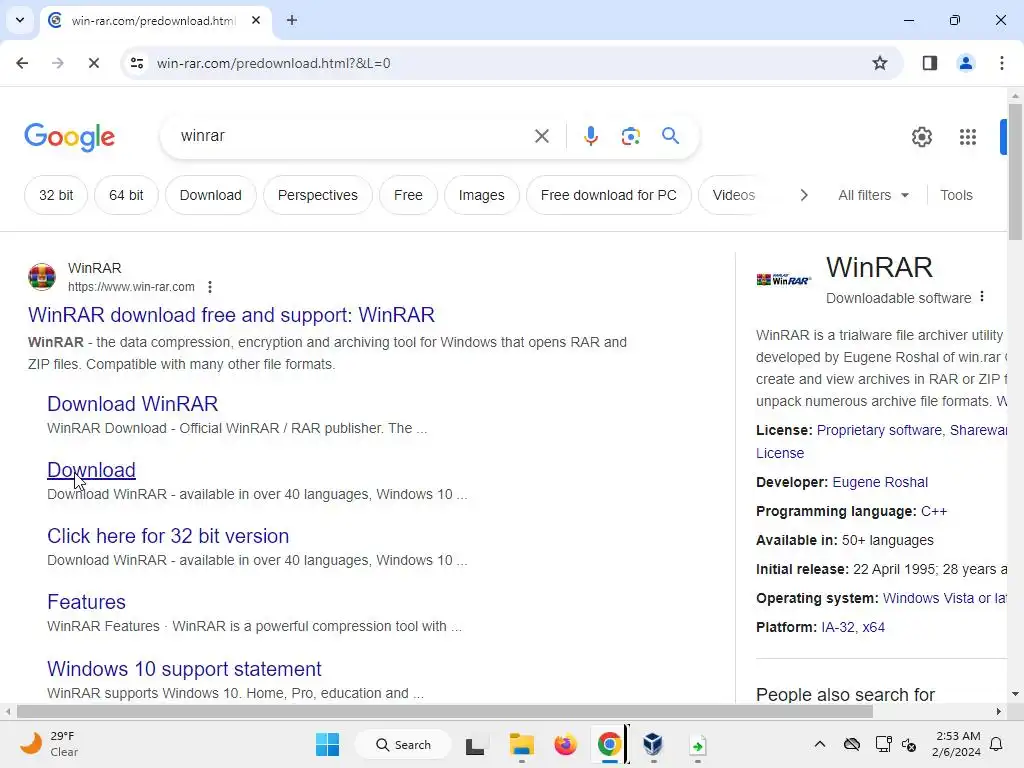1024x768 pixels.
Task: Show hidden system tray icons
Action: pos(820,744)
